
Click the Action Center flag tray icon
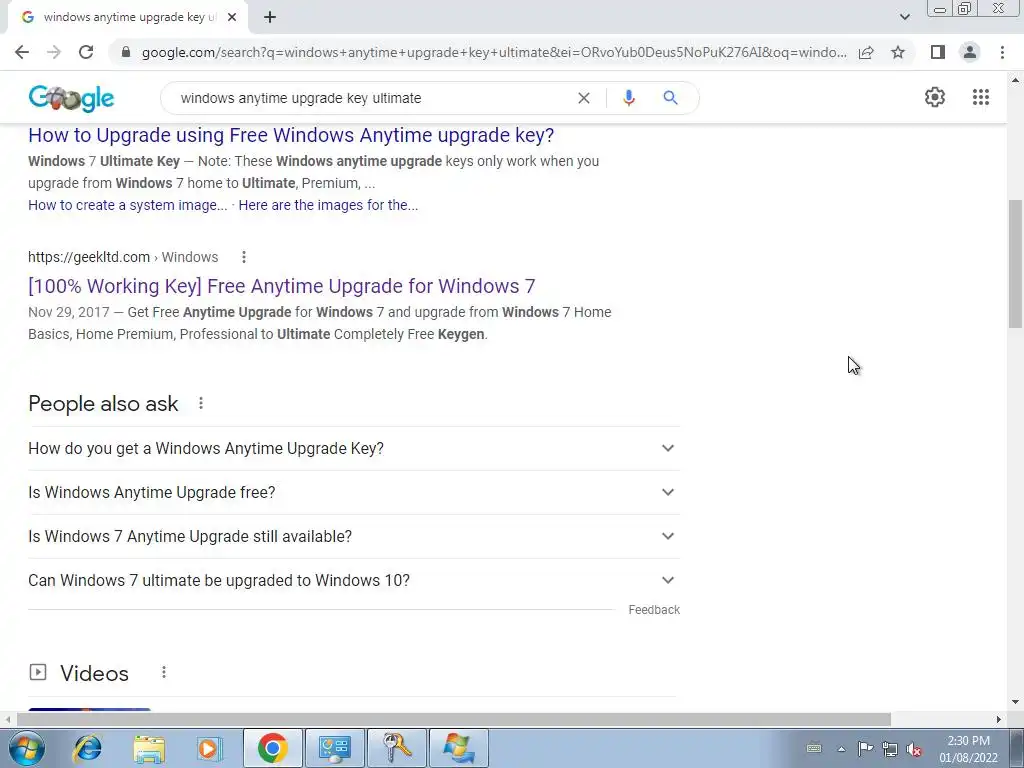pos(865,749)
